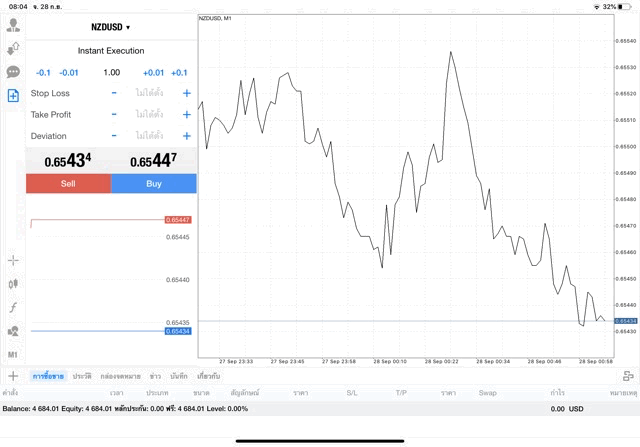The height and width of the screenshot is (447, 640).
Task: Add +0.01 to the lot volume
Action: coord(153,72)
